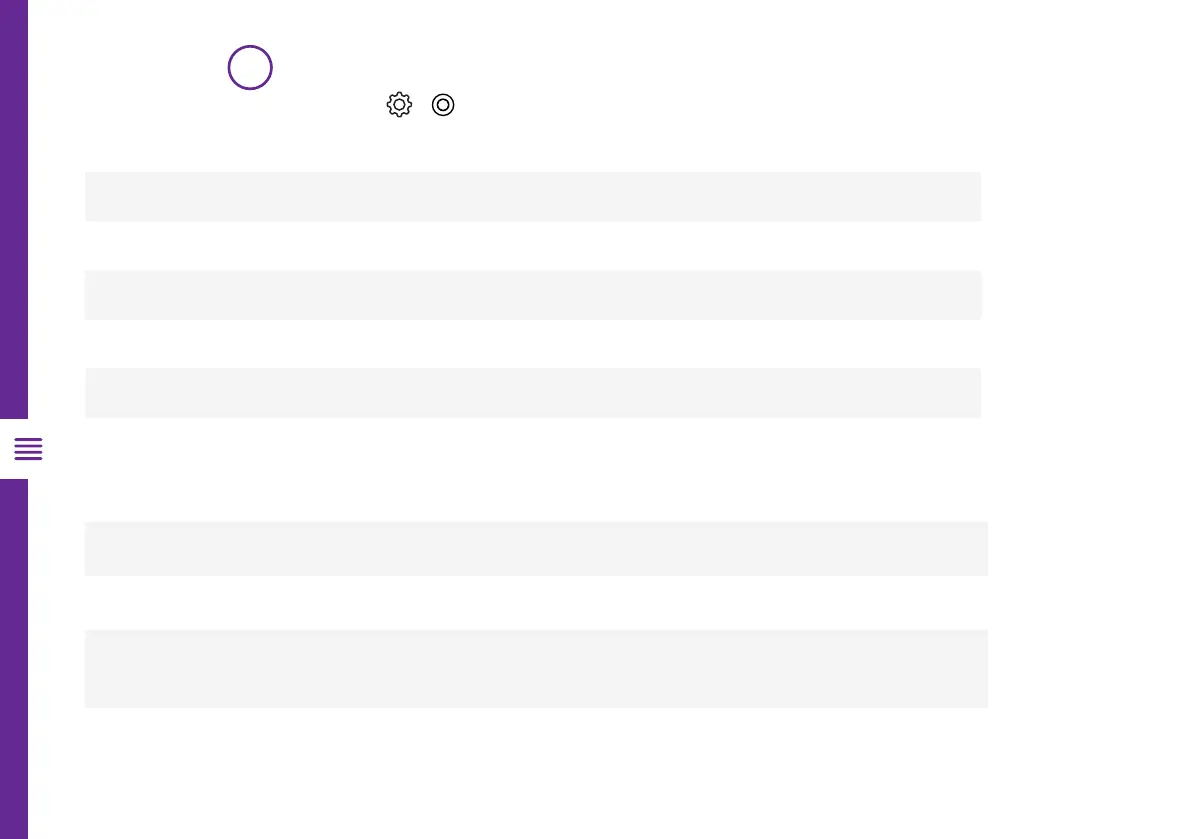Image resolution: width=1191 pixels, height=839 pixels.
Task: Click the purple sidebar strip below the hamburger
Action: click(14, 659)
